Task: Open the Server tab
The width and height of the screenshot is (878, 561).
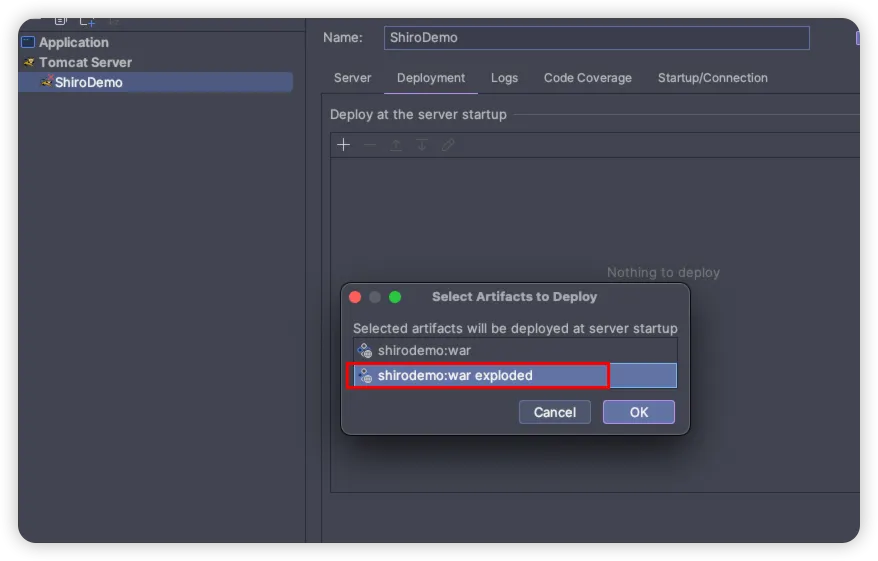Action: (x=352, y=78)
